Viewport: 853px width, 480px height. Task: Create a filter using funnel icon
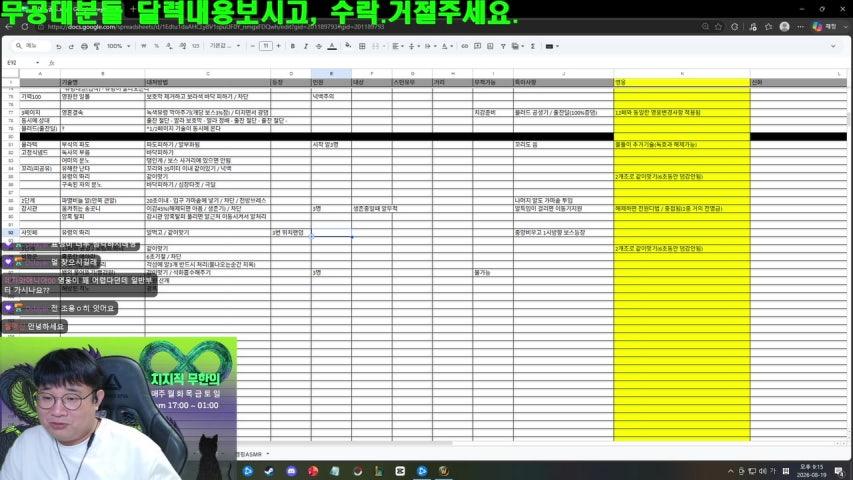pos(503,46)
